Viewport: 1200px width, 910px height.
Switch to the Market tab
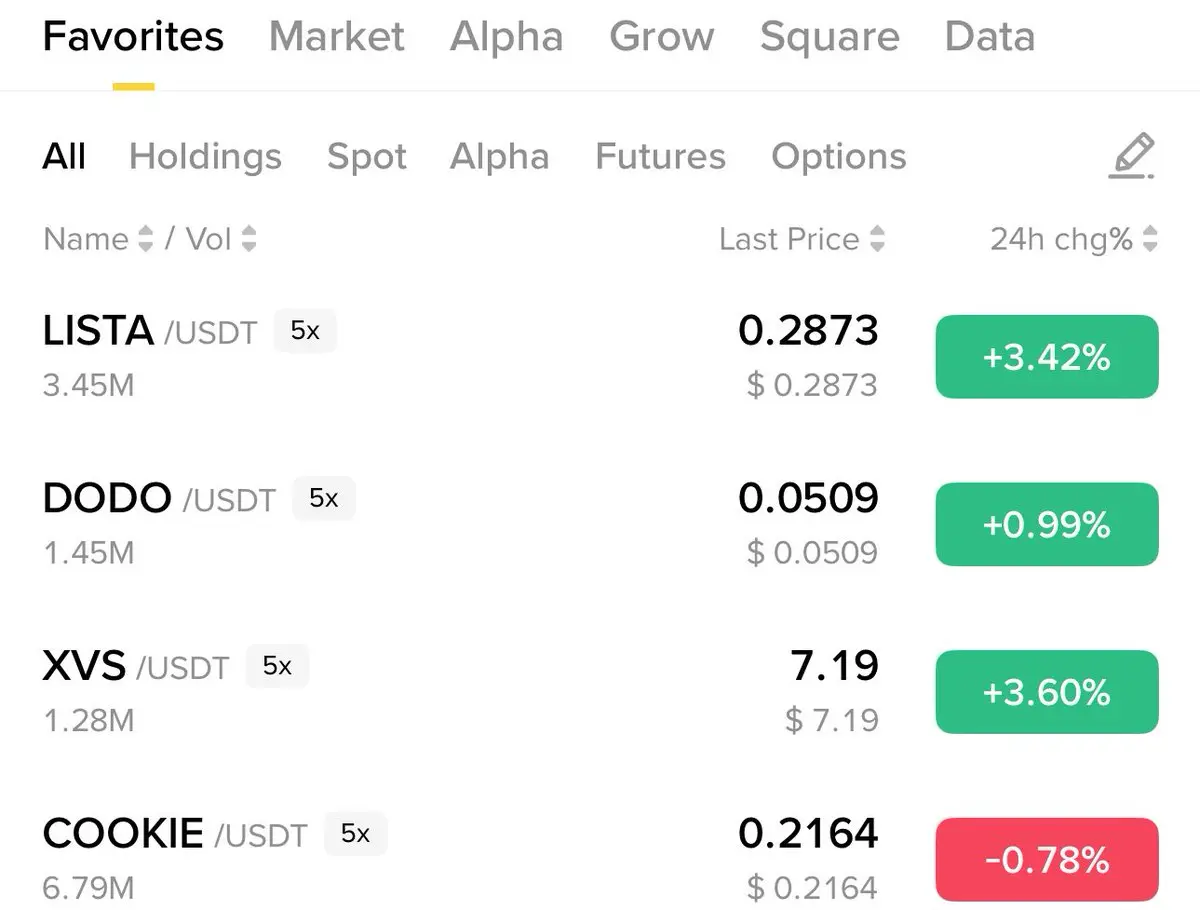click(337, 37)
